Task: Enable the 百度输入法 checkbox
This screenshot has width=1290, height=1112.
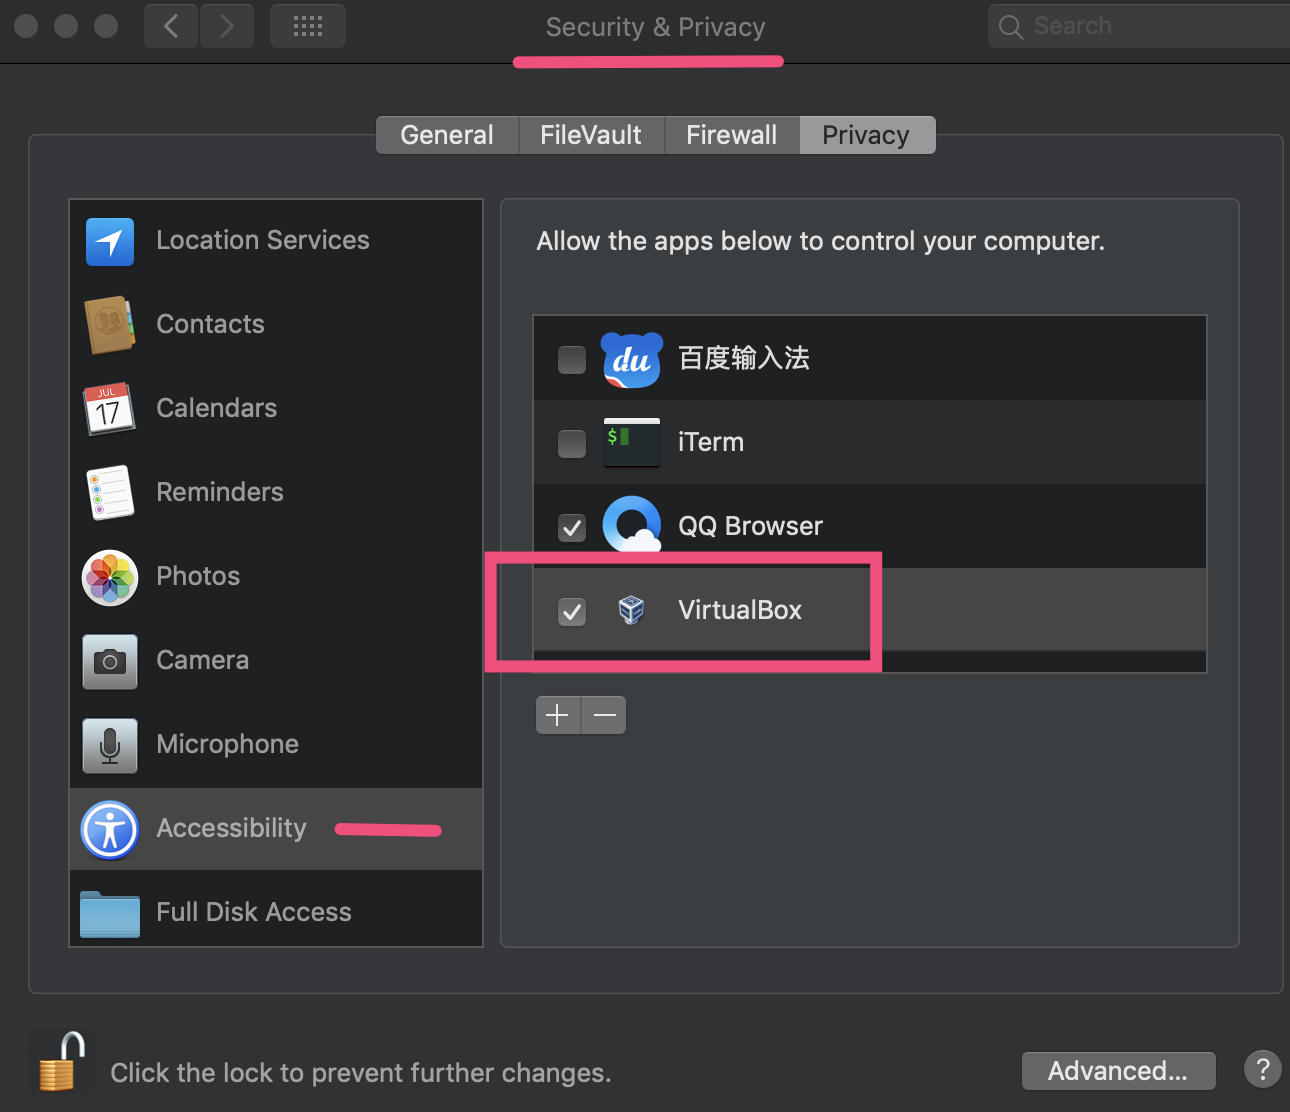Action: (572, 359)
